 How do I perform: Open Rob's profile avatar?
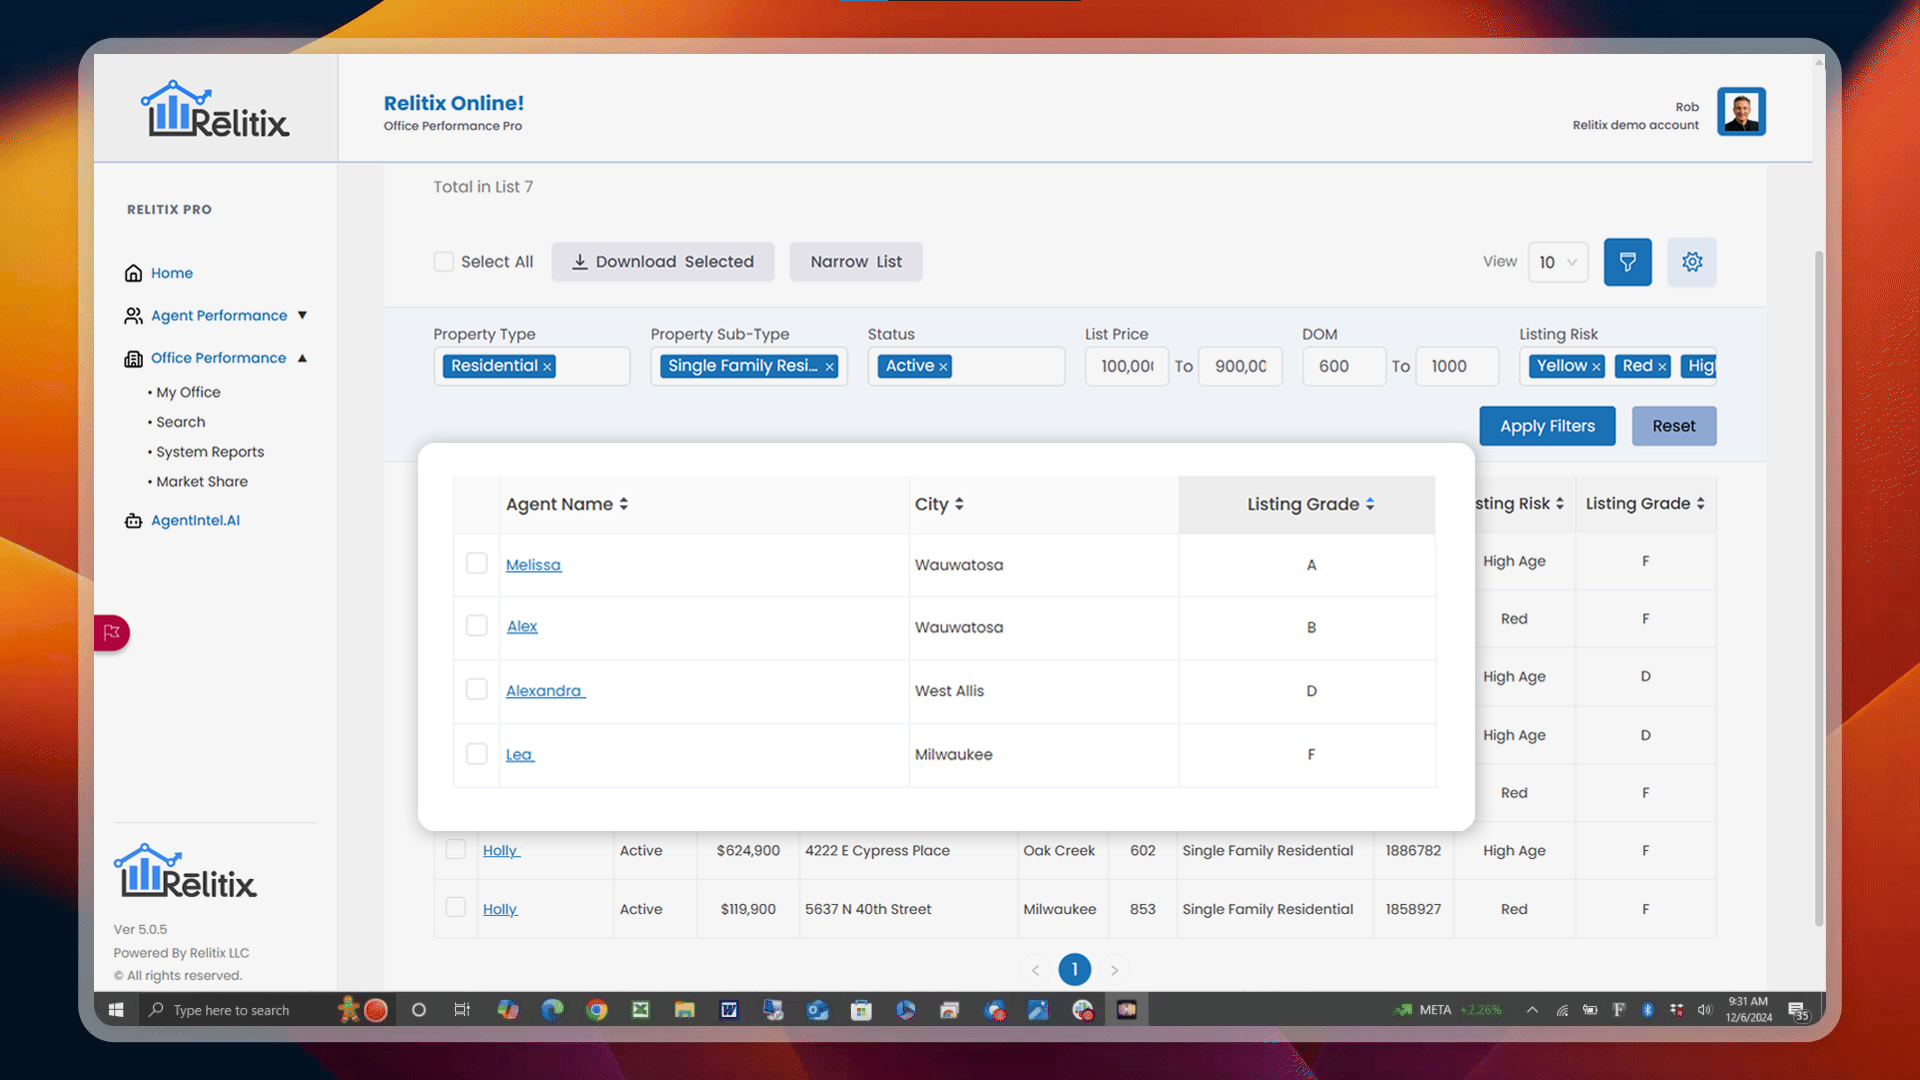[x=1742, y=111]
